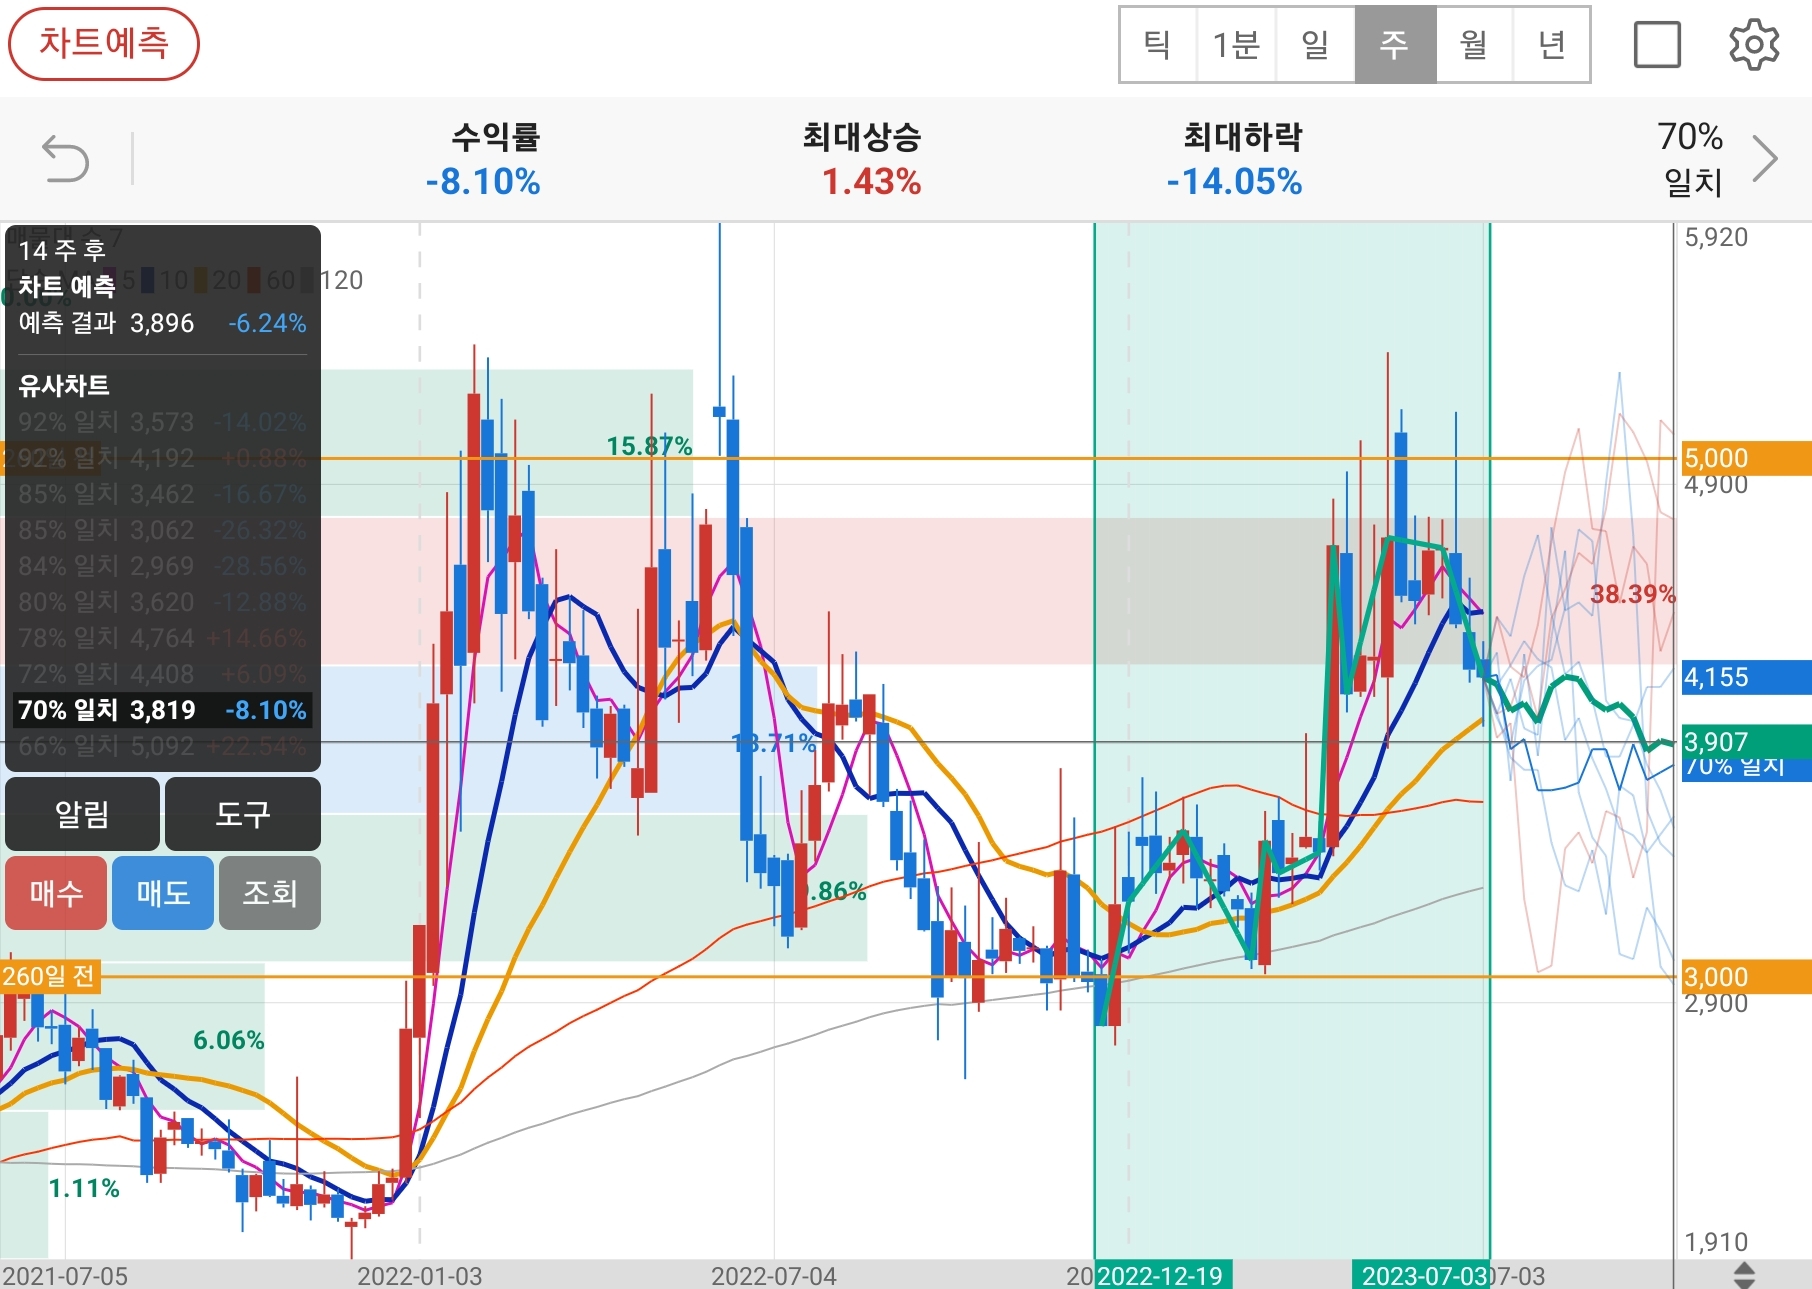
Task: Click the 2022-12-19 range start date marker
Action: point(1163,1275)
